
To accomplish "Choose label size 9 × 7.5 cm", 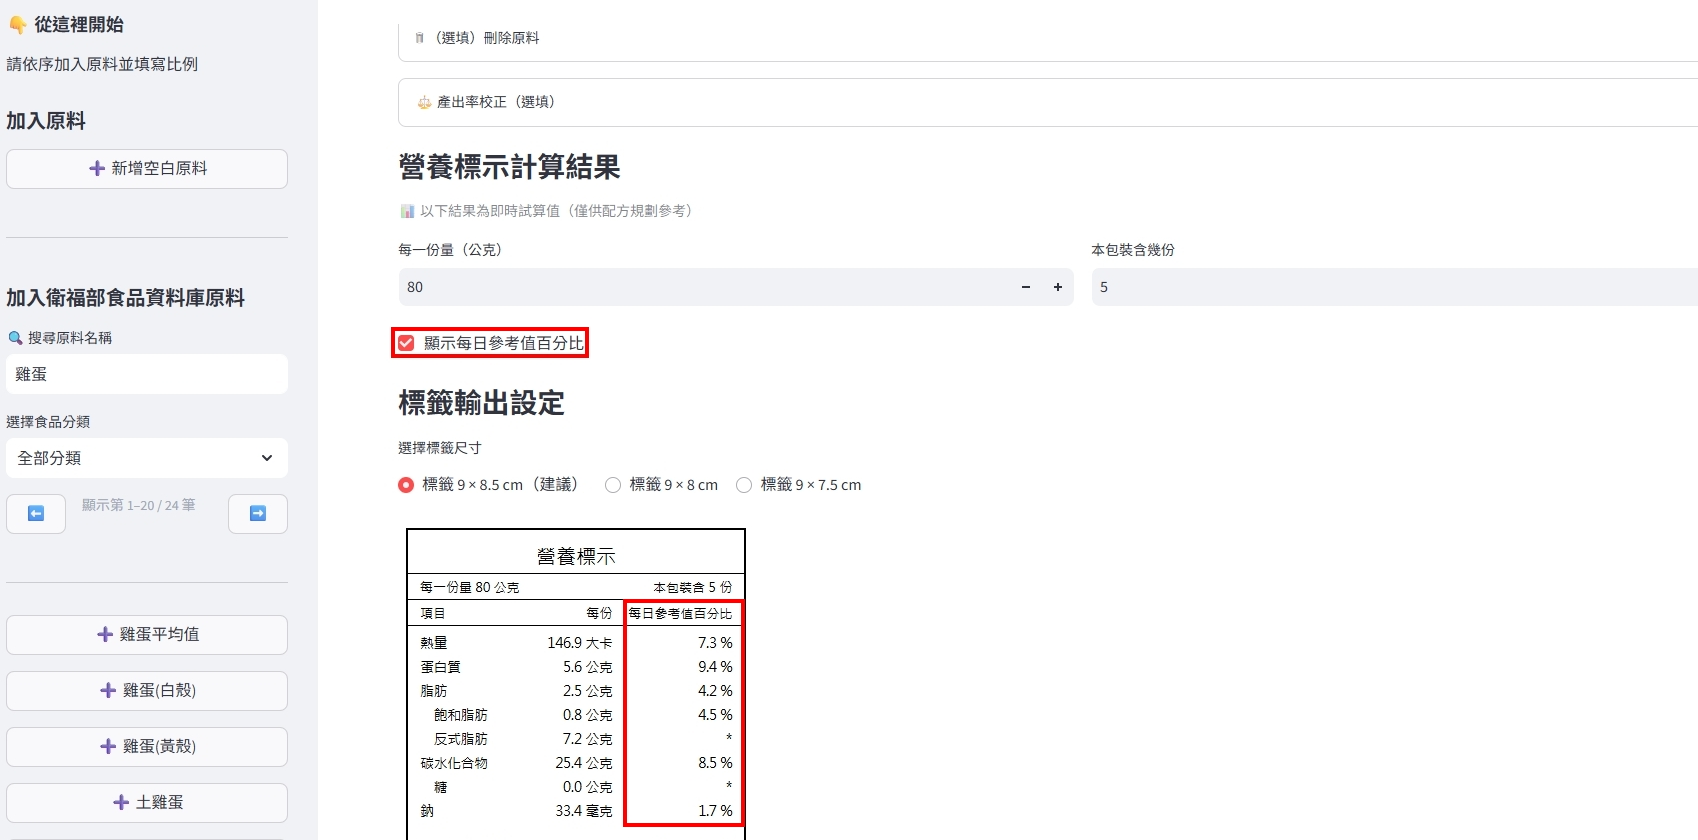I will [x=744, y=485].
